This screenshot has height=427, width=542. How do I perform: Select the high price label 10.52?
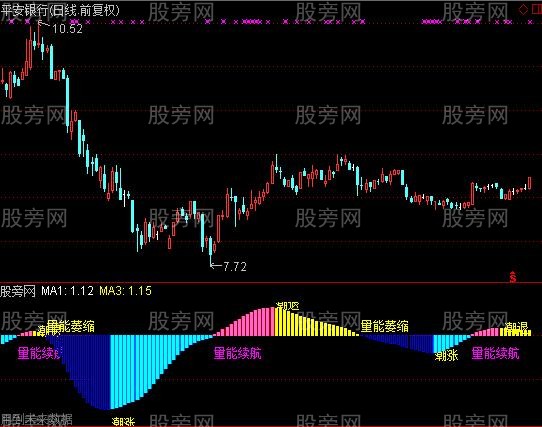[x=67, y=29]
